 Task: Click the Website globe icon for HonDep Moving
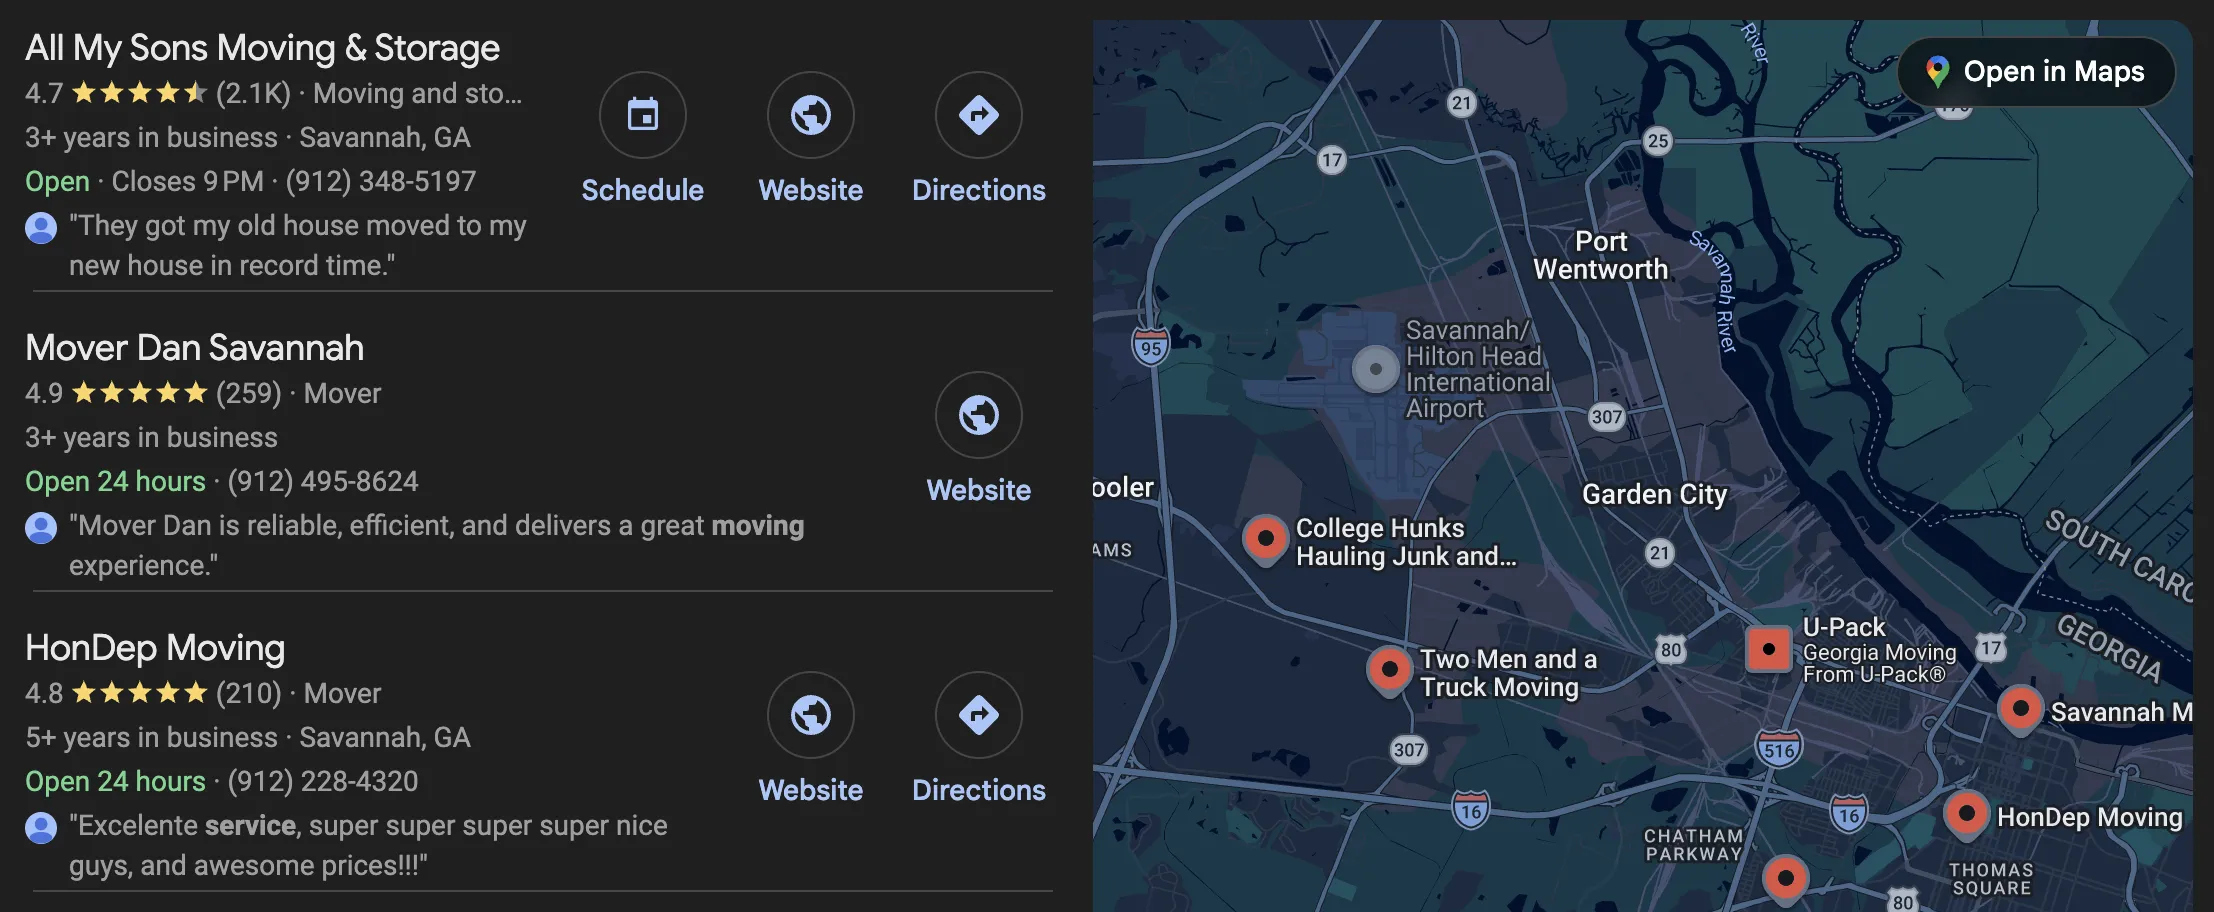[810, 715]
